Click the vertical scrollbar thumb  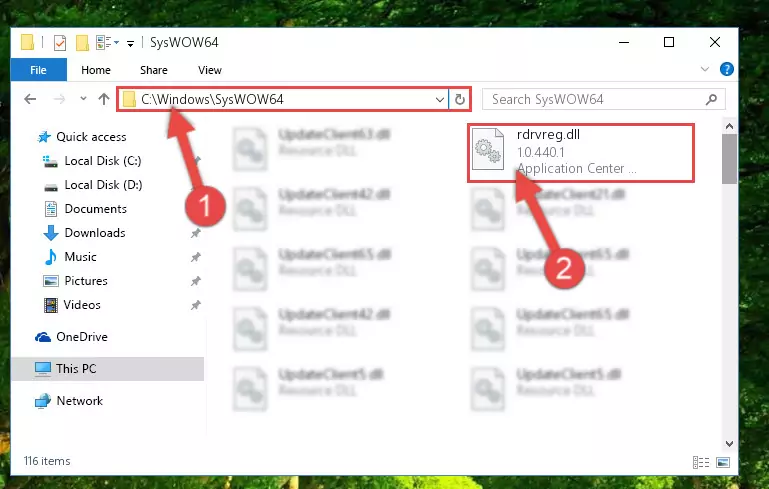click(x=729, y=159)
